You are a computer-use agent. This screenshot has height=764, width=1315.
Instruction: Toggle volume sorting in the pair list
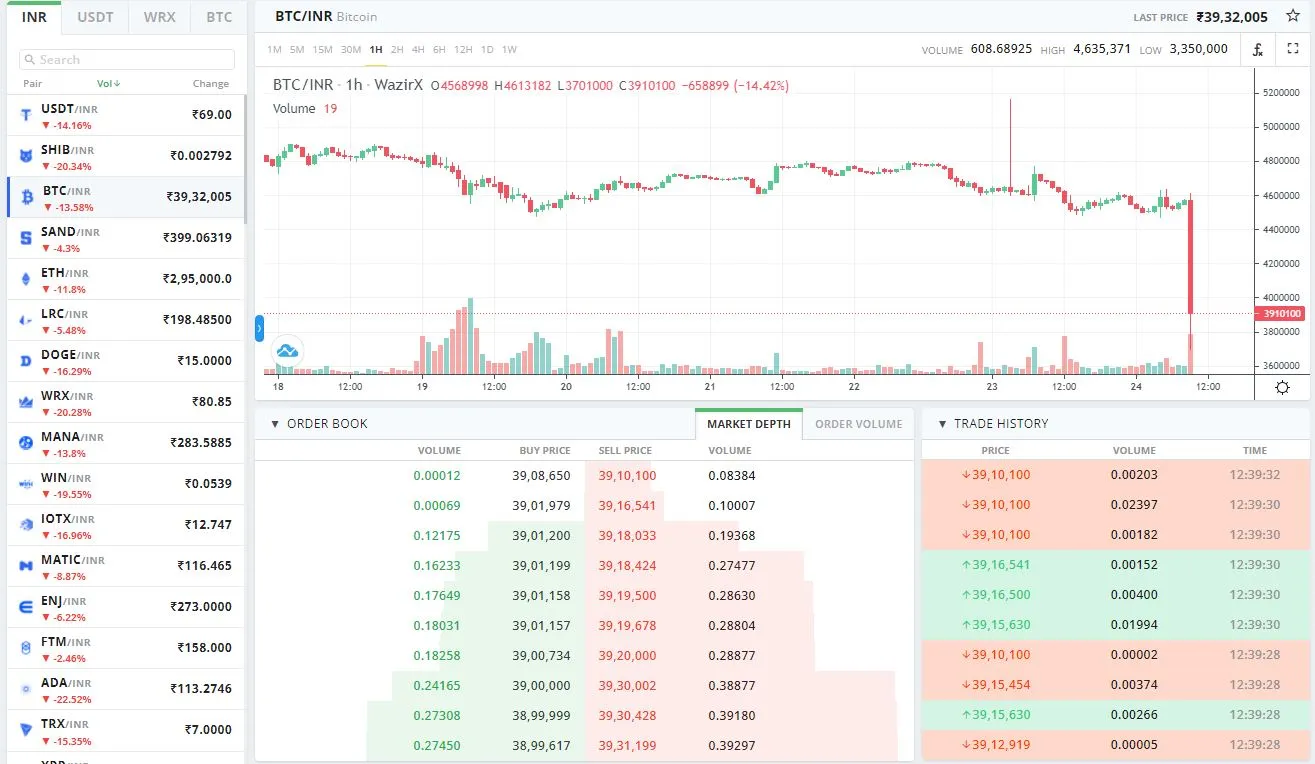(108, 84)
